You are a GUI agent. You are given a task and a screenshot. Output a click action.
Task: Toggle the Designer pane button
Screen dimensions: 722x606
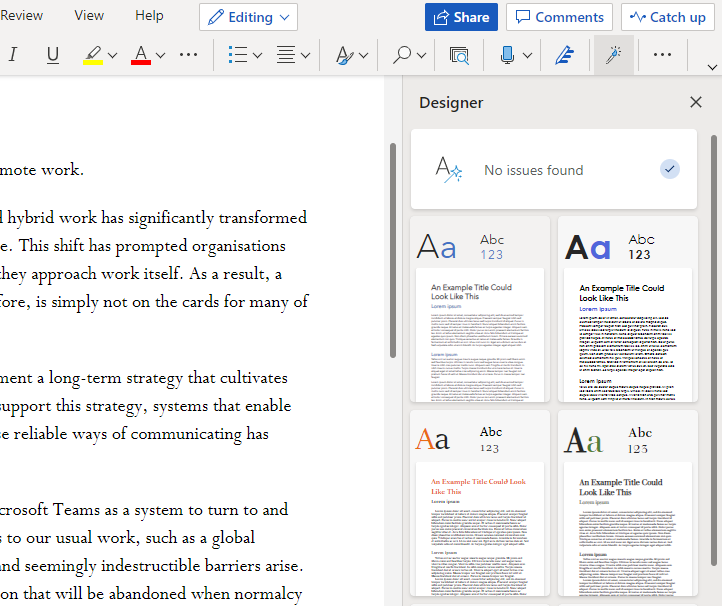tap(613, 55)
